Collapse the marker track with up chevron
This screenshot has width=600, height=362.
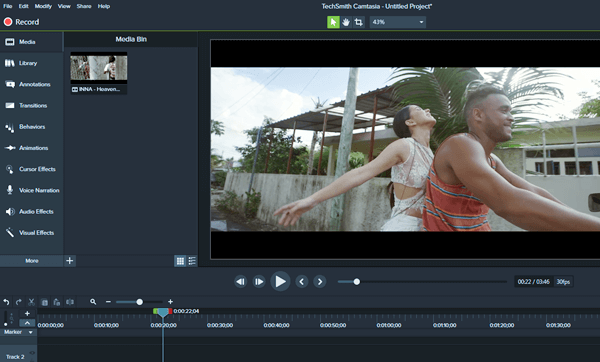coord(27,323)
